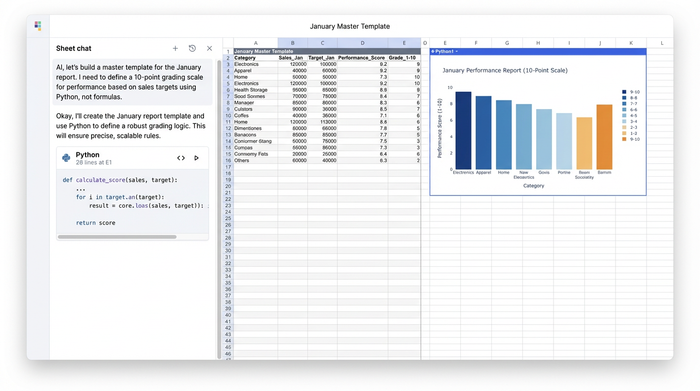Click the 'Performance_Score' header cell
Viewport: 700px width, 391px height.
click(x=362, y=58)
